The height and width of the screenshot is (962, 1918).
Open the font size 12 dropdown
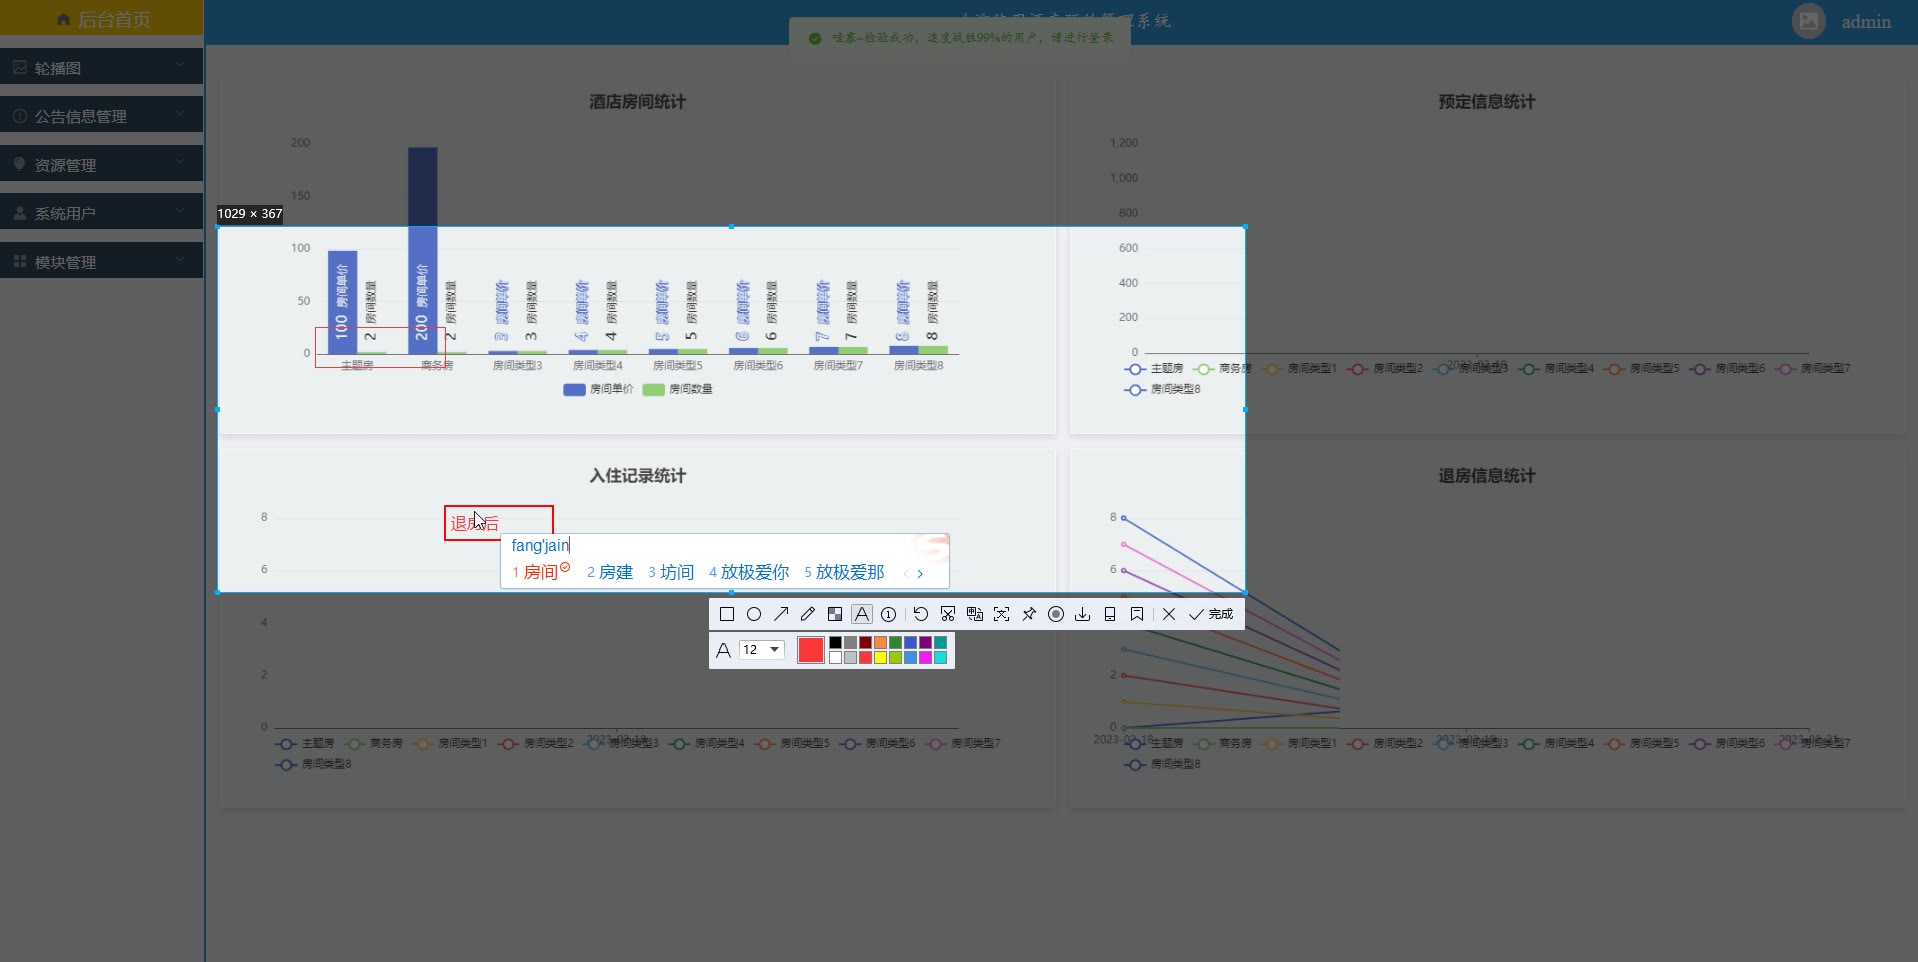[x=762, y=650]
